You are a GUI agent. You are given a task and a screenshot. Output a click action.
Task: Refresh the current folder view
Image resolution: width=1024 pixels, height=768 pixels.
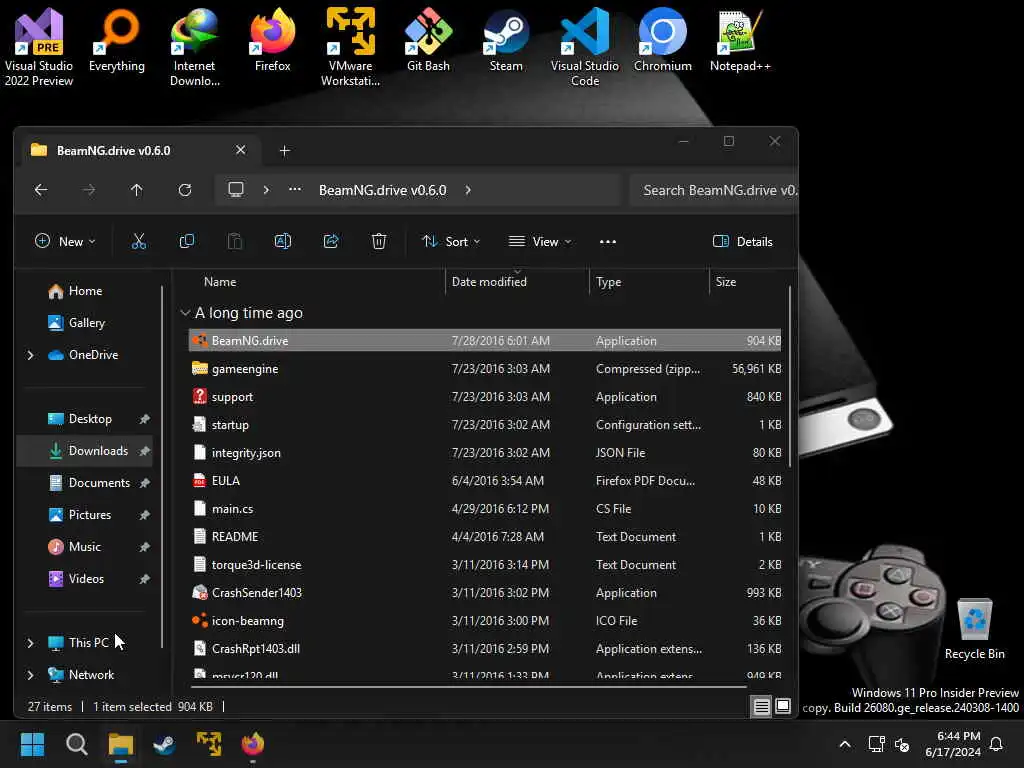coord(185,190)
